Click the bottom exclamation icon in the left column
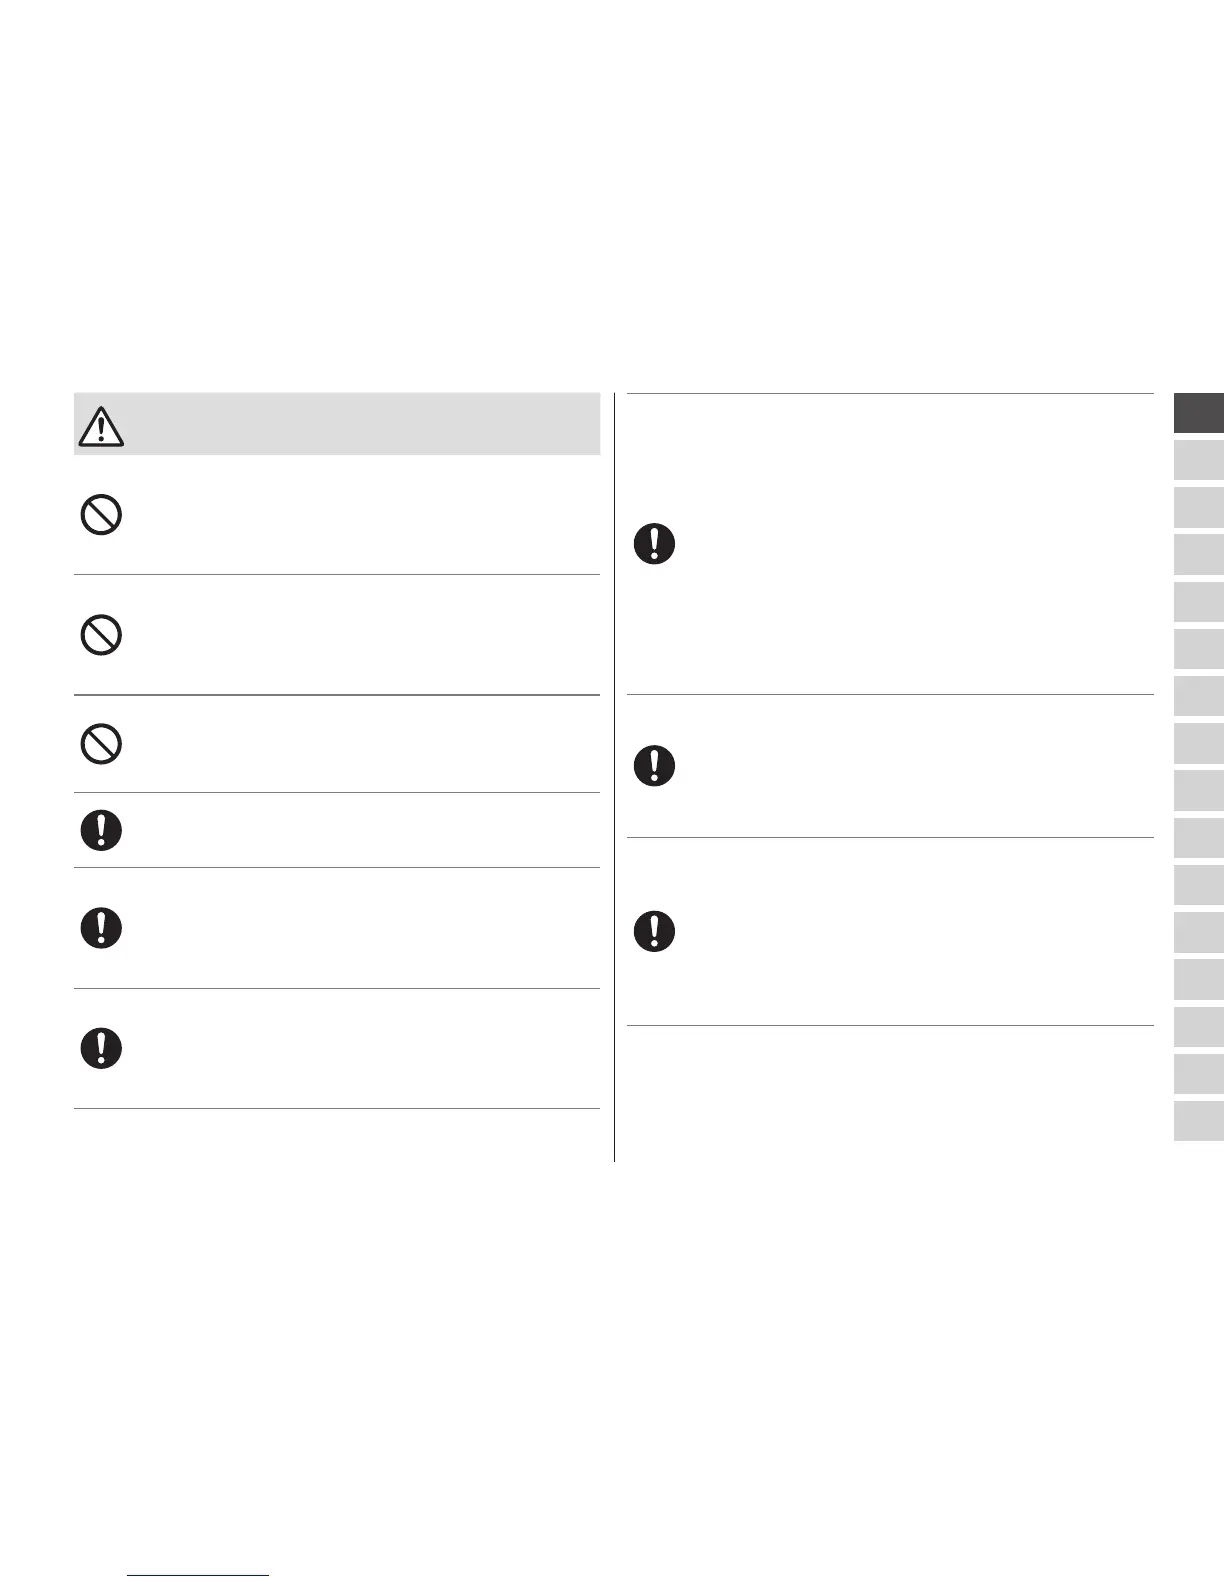Viewport: 1224px width, 1584px height. pos(101,1048)
